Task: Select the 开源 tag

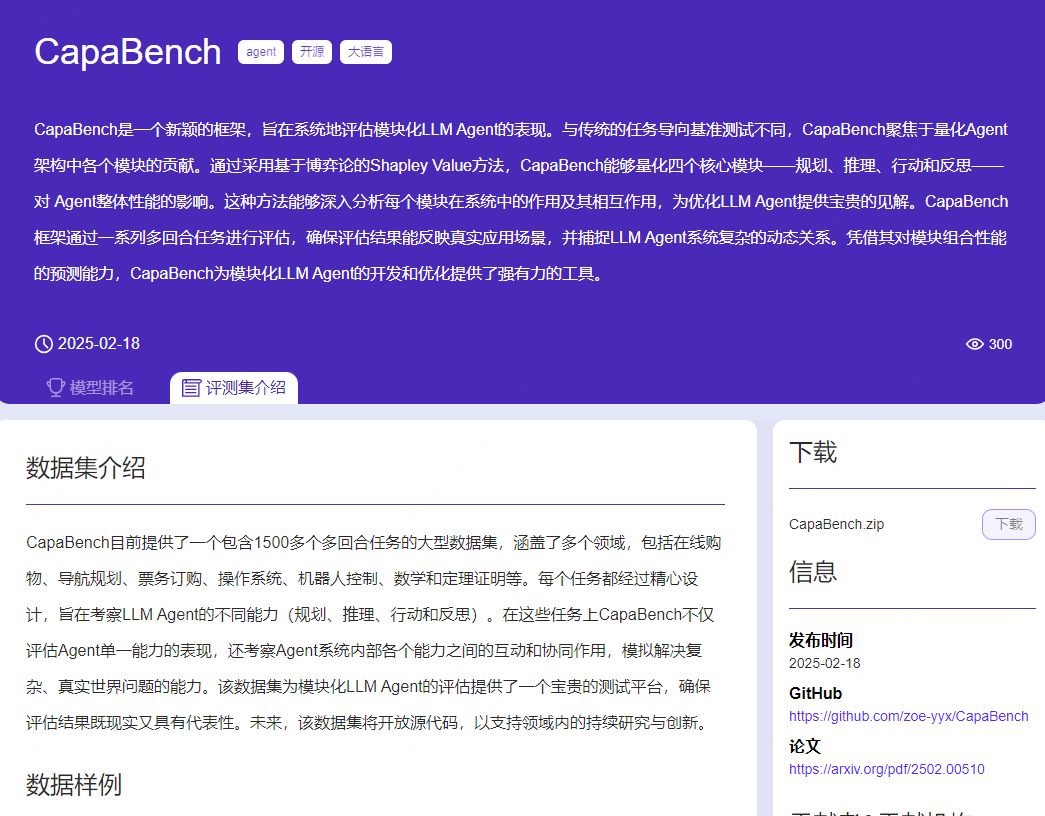Action: pos(312,52)
